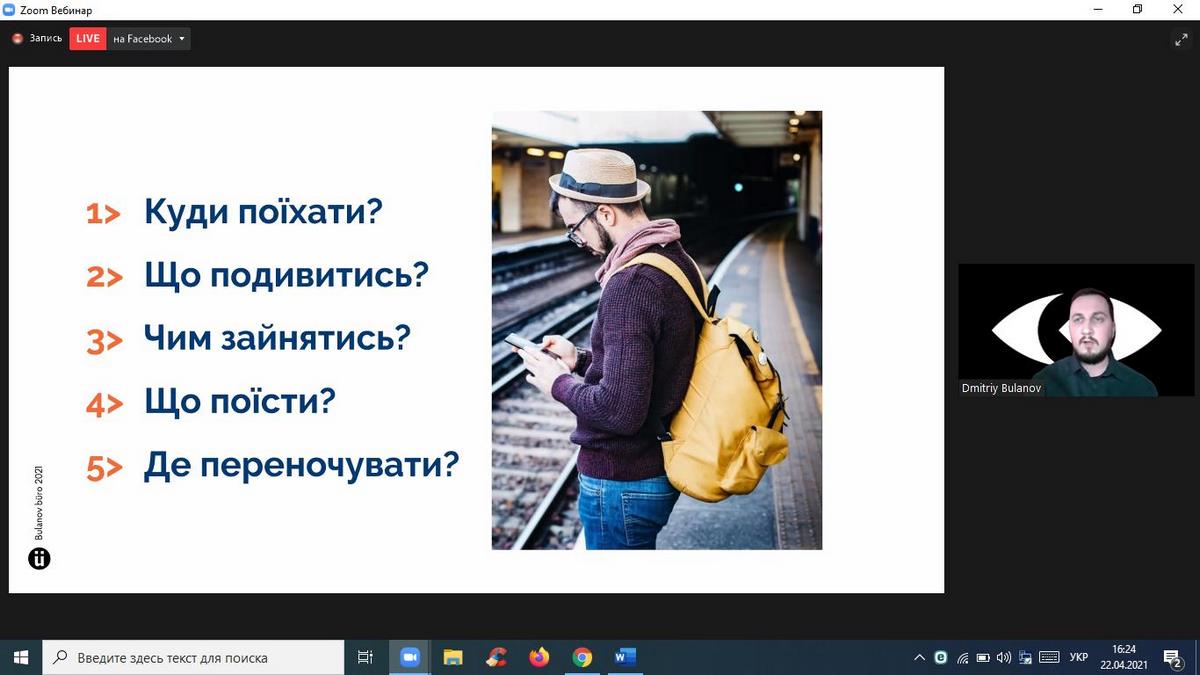This screenshot has height=675, width=1200.
Task: Open Google Chrome from the taskbar
Action: [582, 657]
